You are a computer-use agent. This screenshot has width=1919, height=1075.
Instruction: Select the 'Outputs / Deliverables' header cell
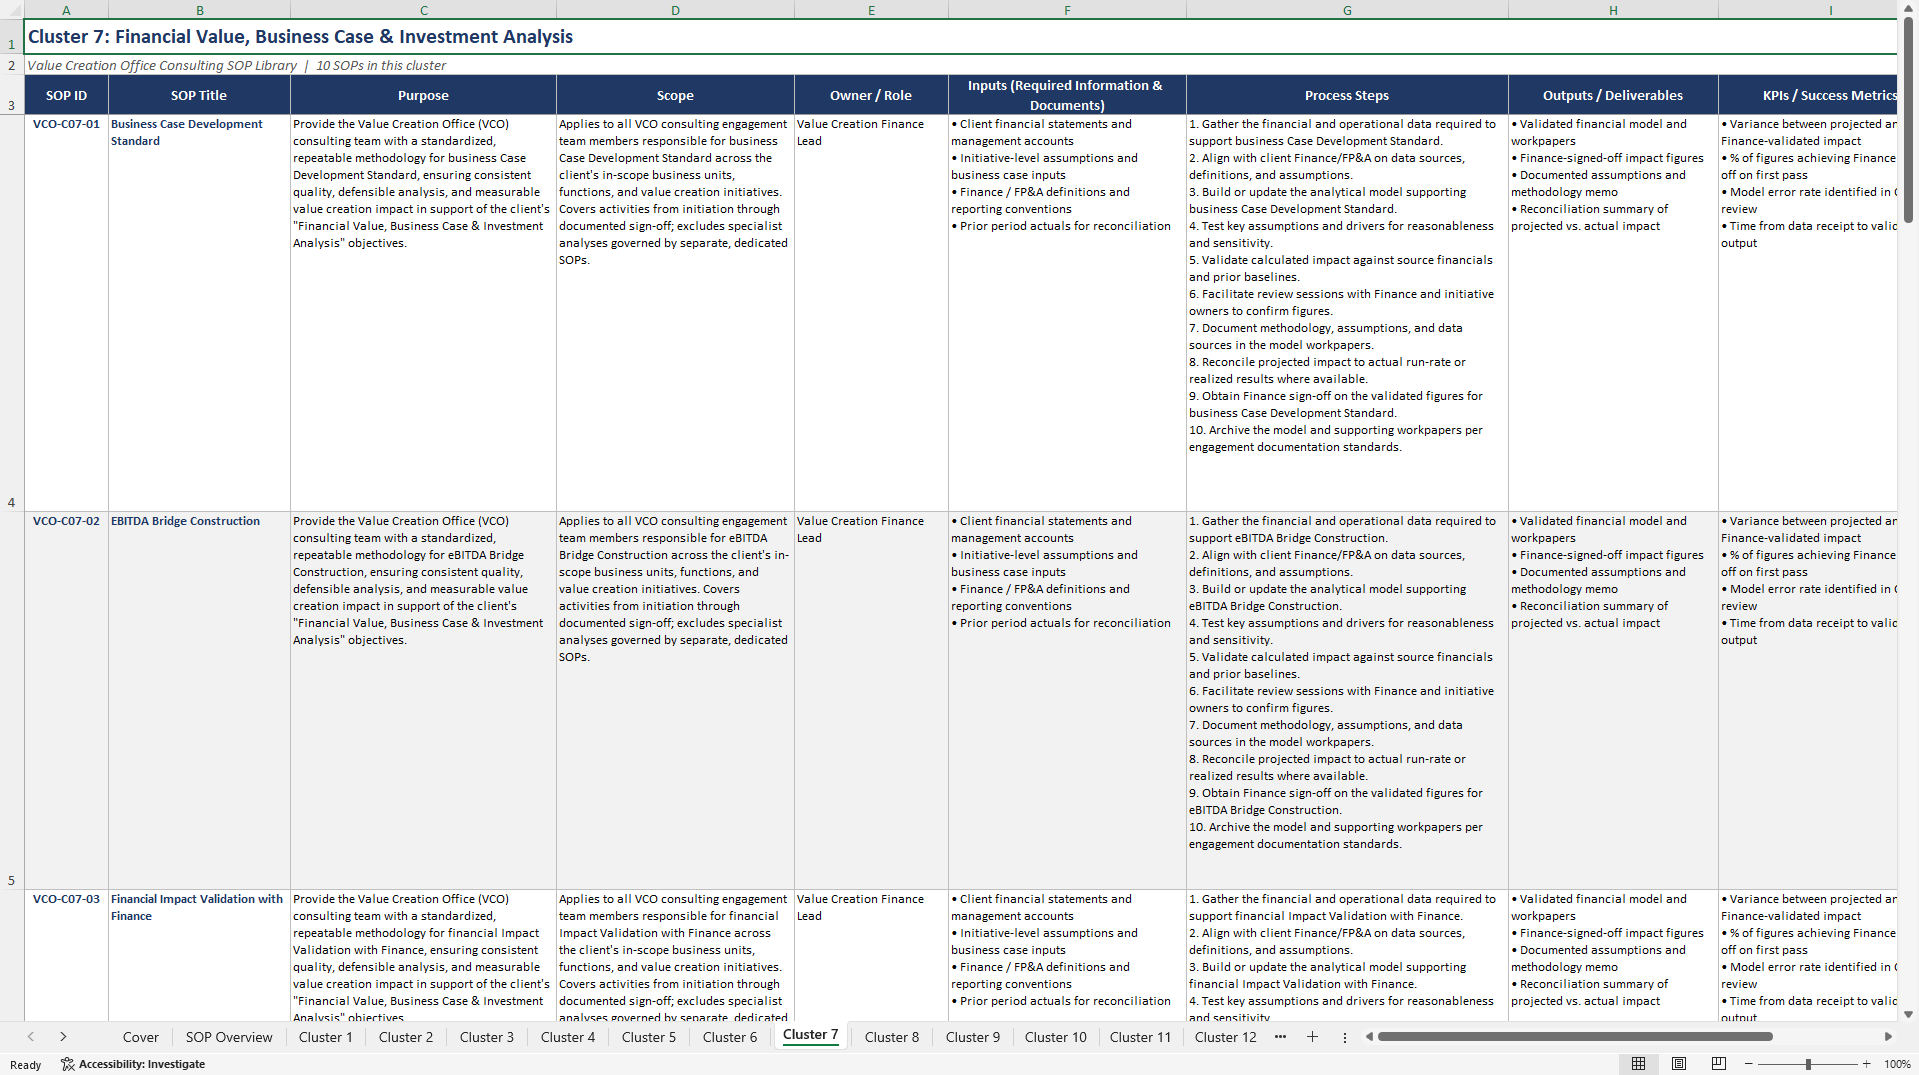tap(1613, 95)
